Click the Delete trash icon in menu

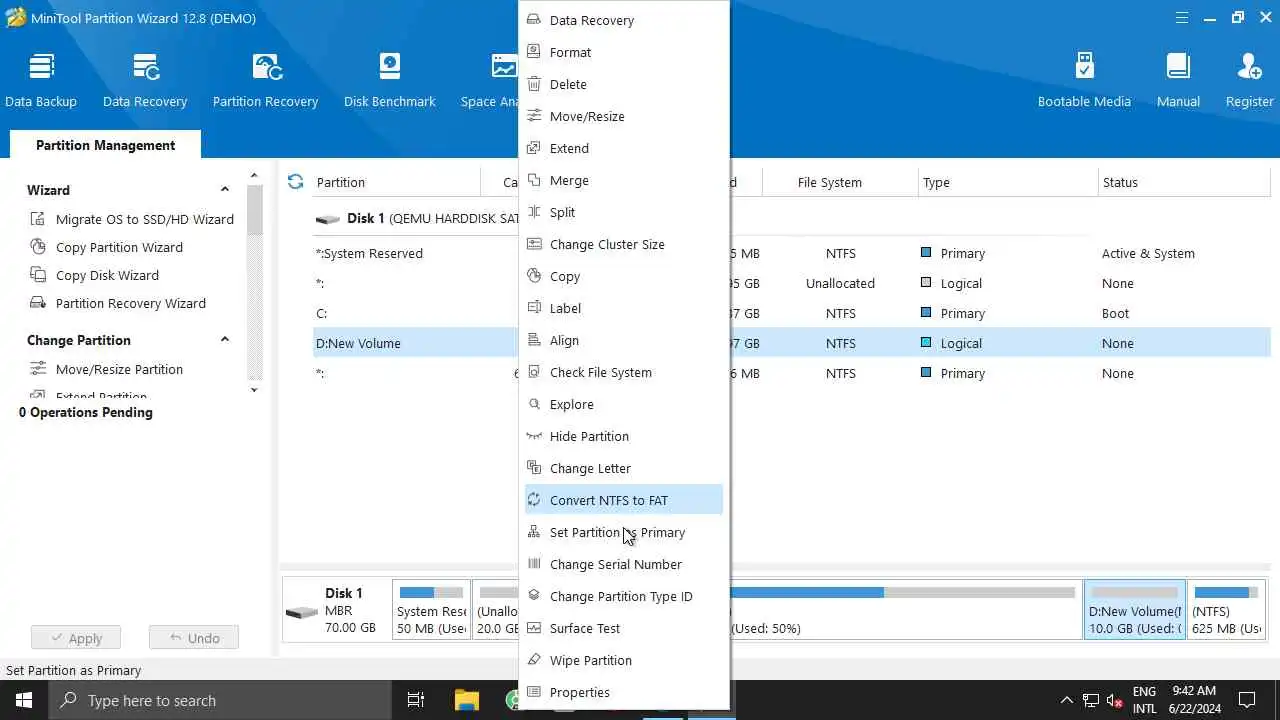534,84
